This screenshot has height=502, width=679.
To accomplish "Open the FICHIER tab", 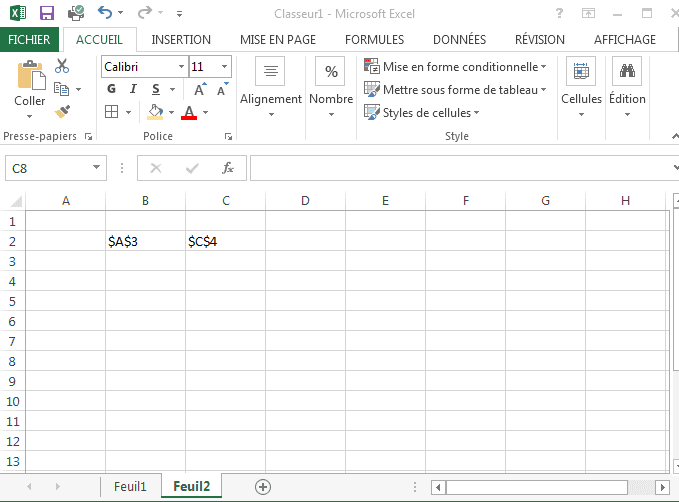I will [29, 39].
